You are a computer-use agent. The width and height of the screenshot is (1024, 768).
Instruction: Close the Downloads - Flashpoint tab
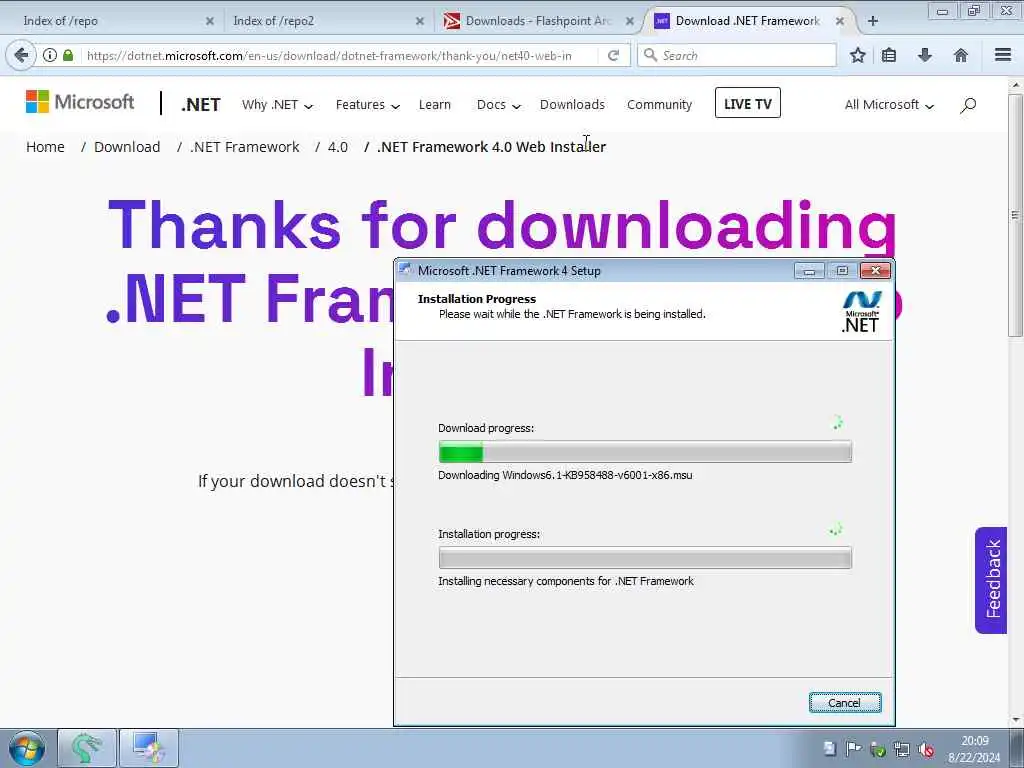click(x=630, y=21)
